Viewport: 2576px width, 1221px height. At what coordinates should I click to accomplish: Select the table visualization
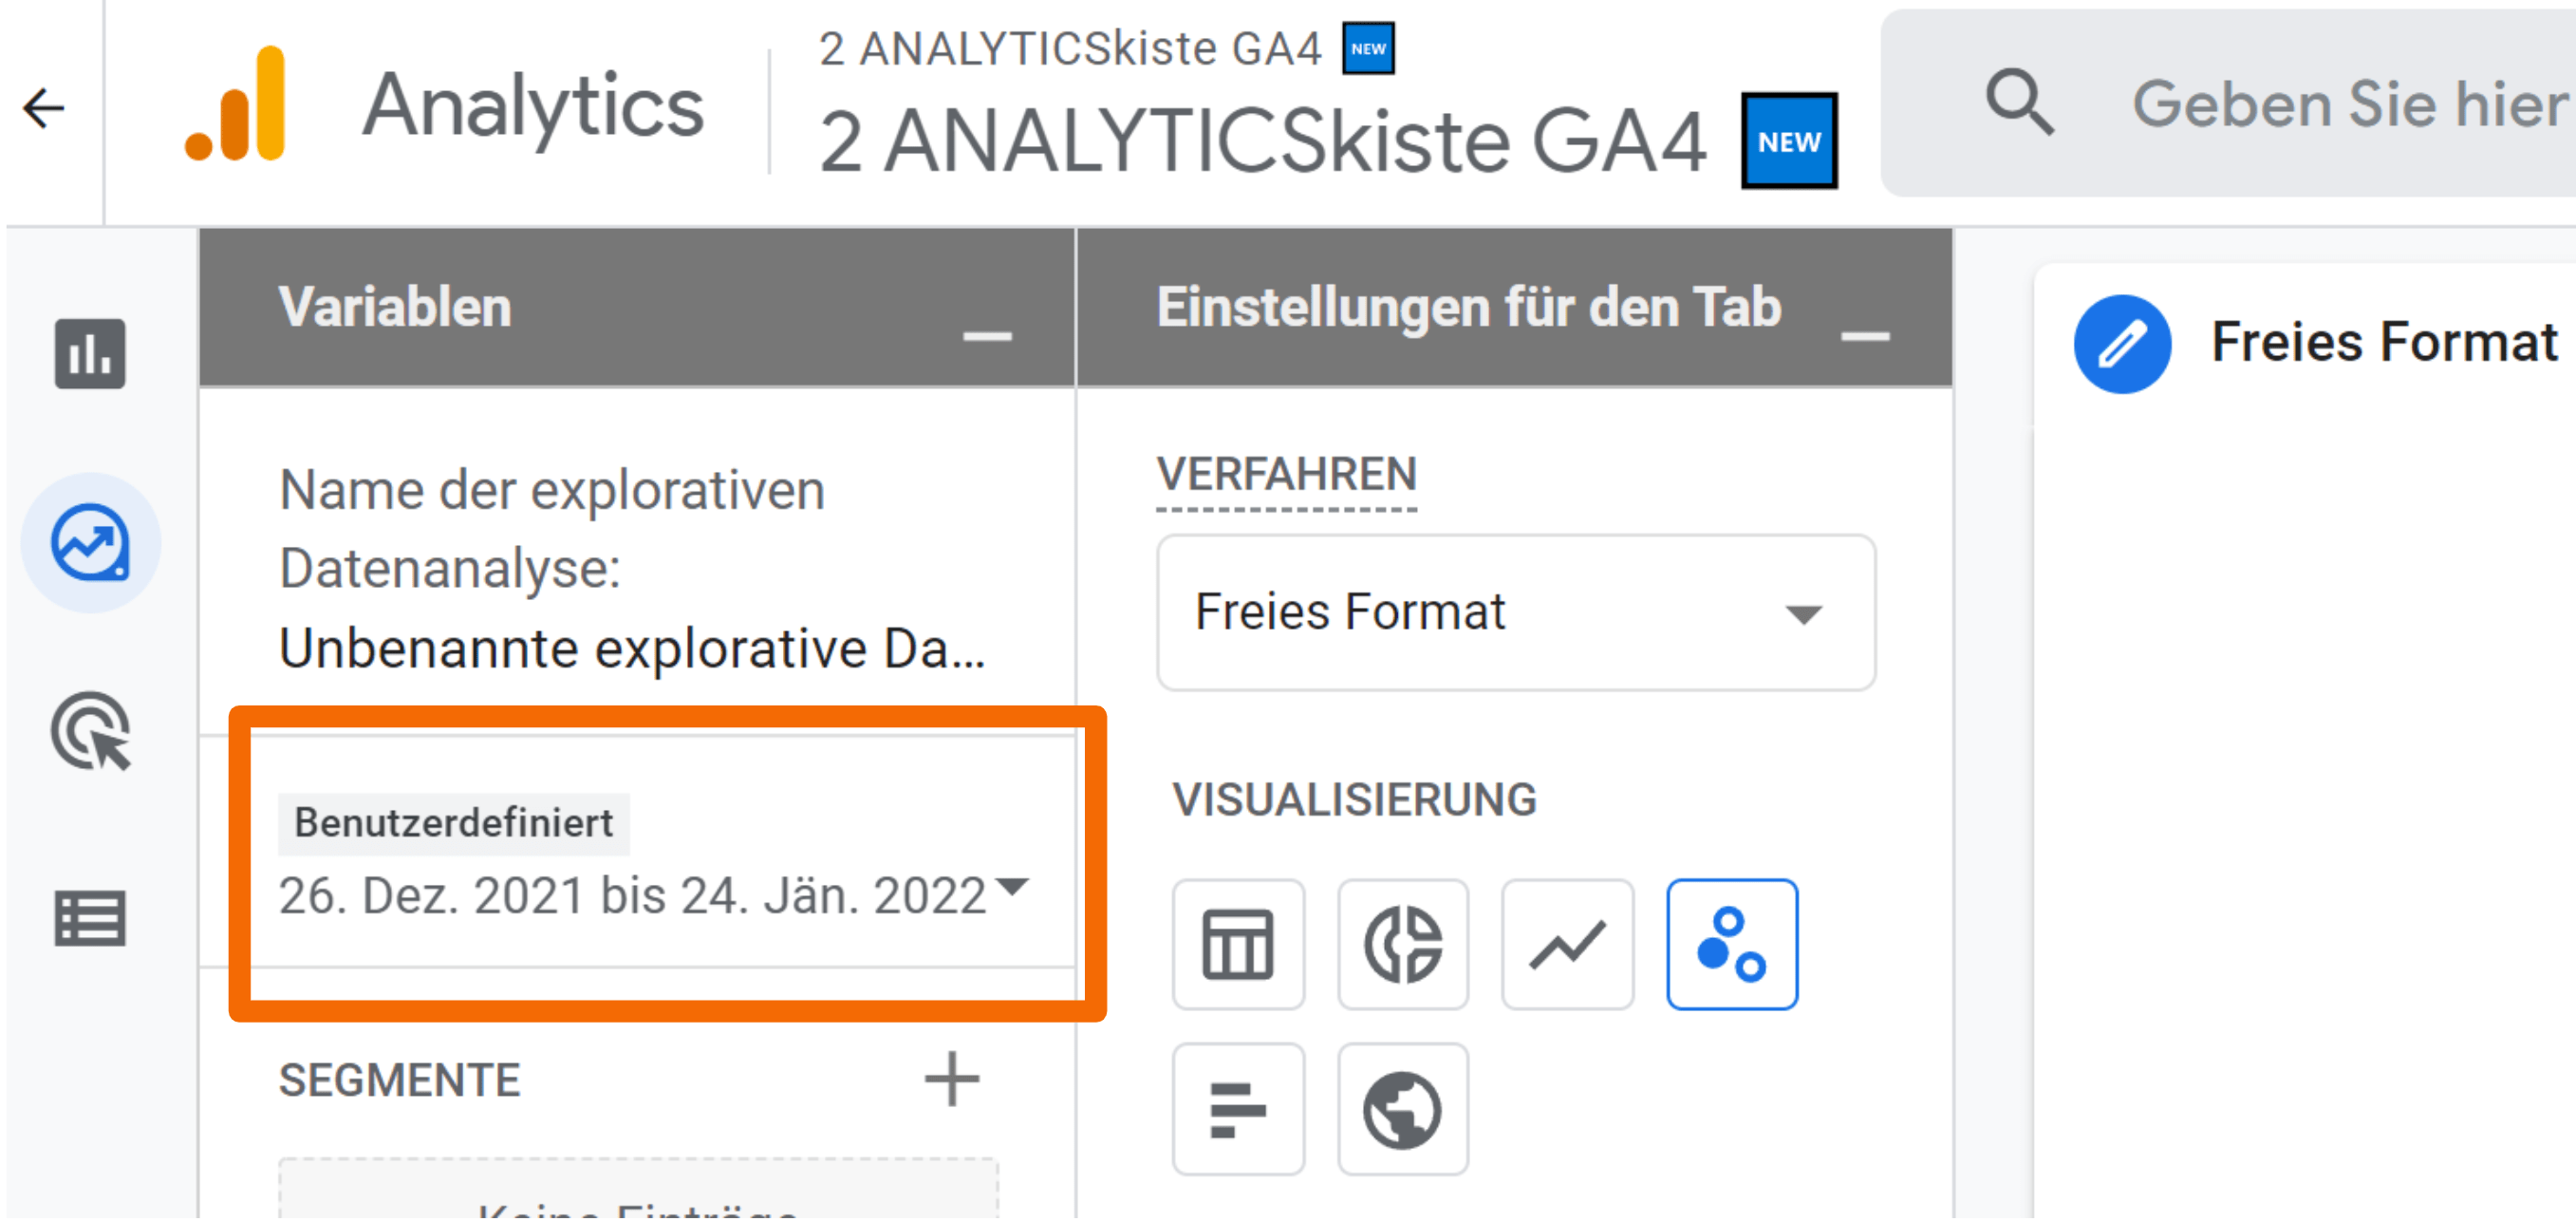click(x=1239, y=944)
